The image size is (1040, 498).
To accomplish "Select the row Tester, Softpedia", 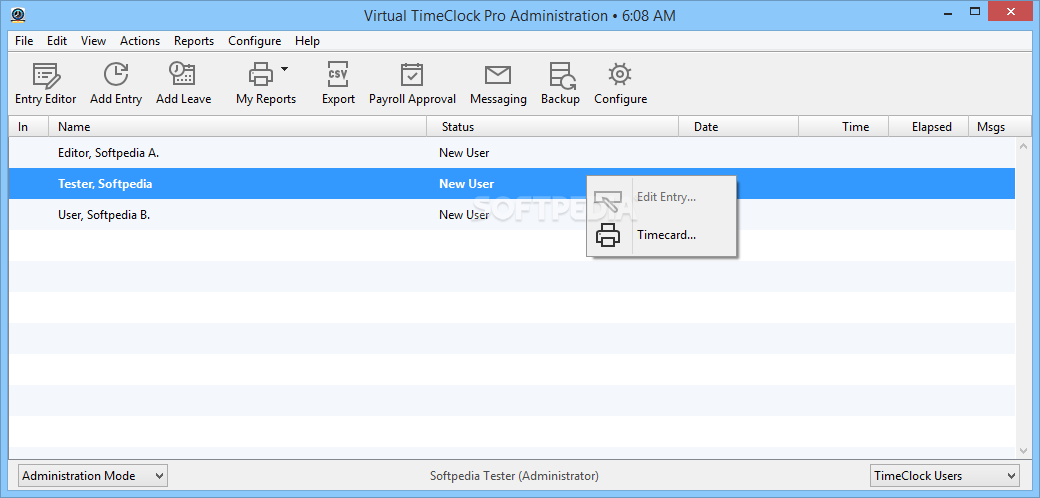I will point(511,184).
